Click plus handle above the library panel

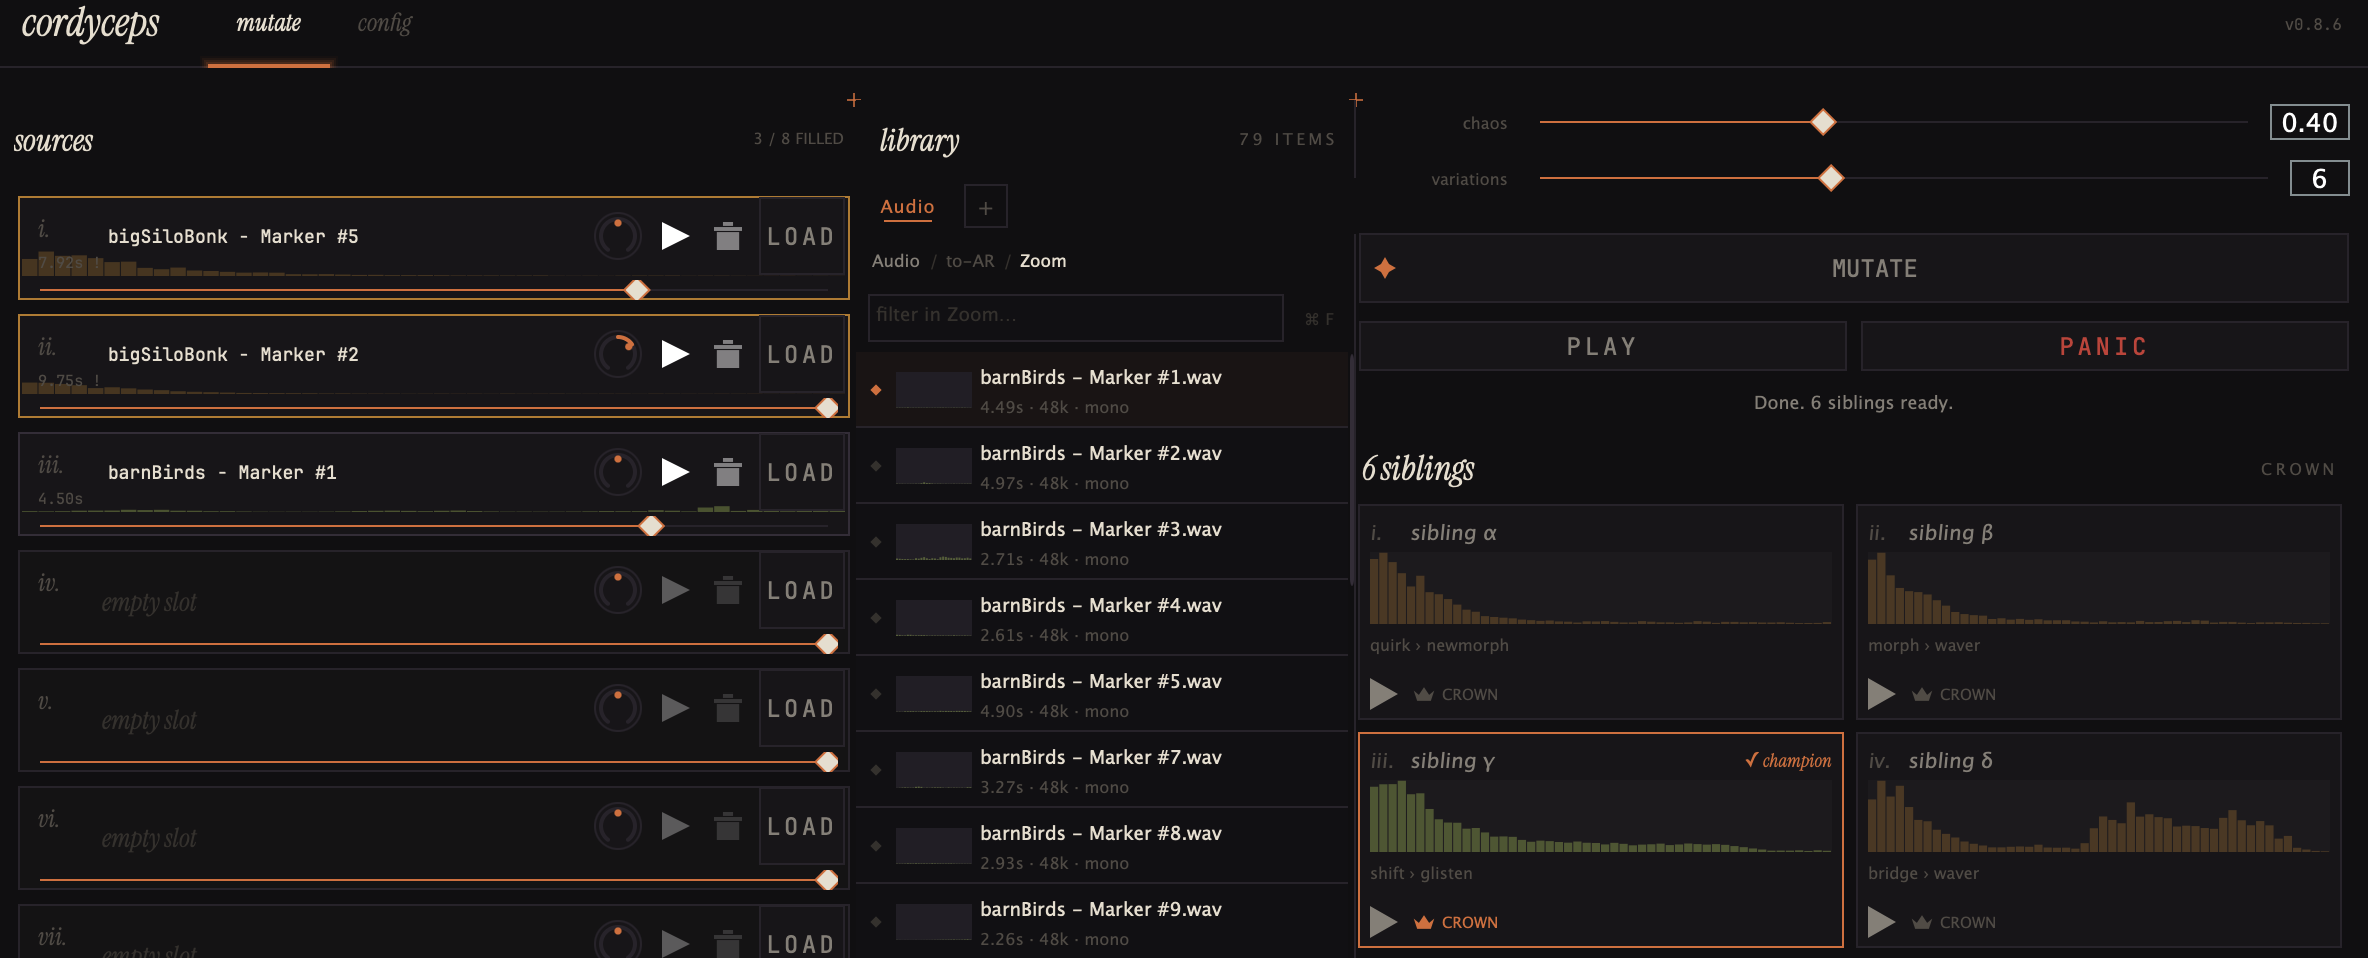1356,100
